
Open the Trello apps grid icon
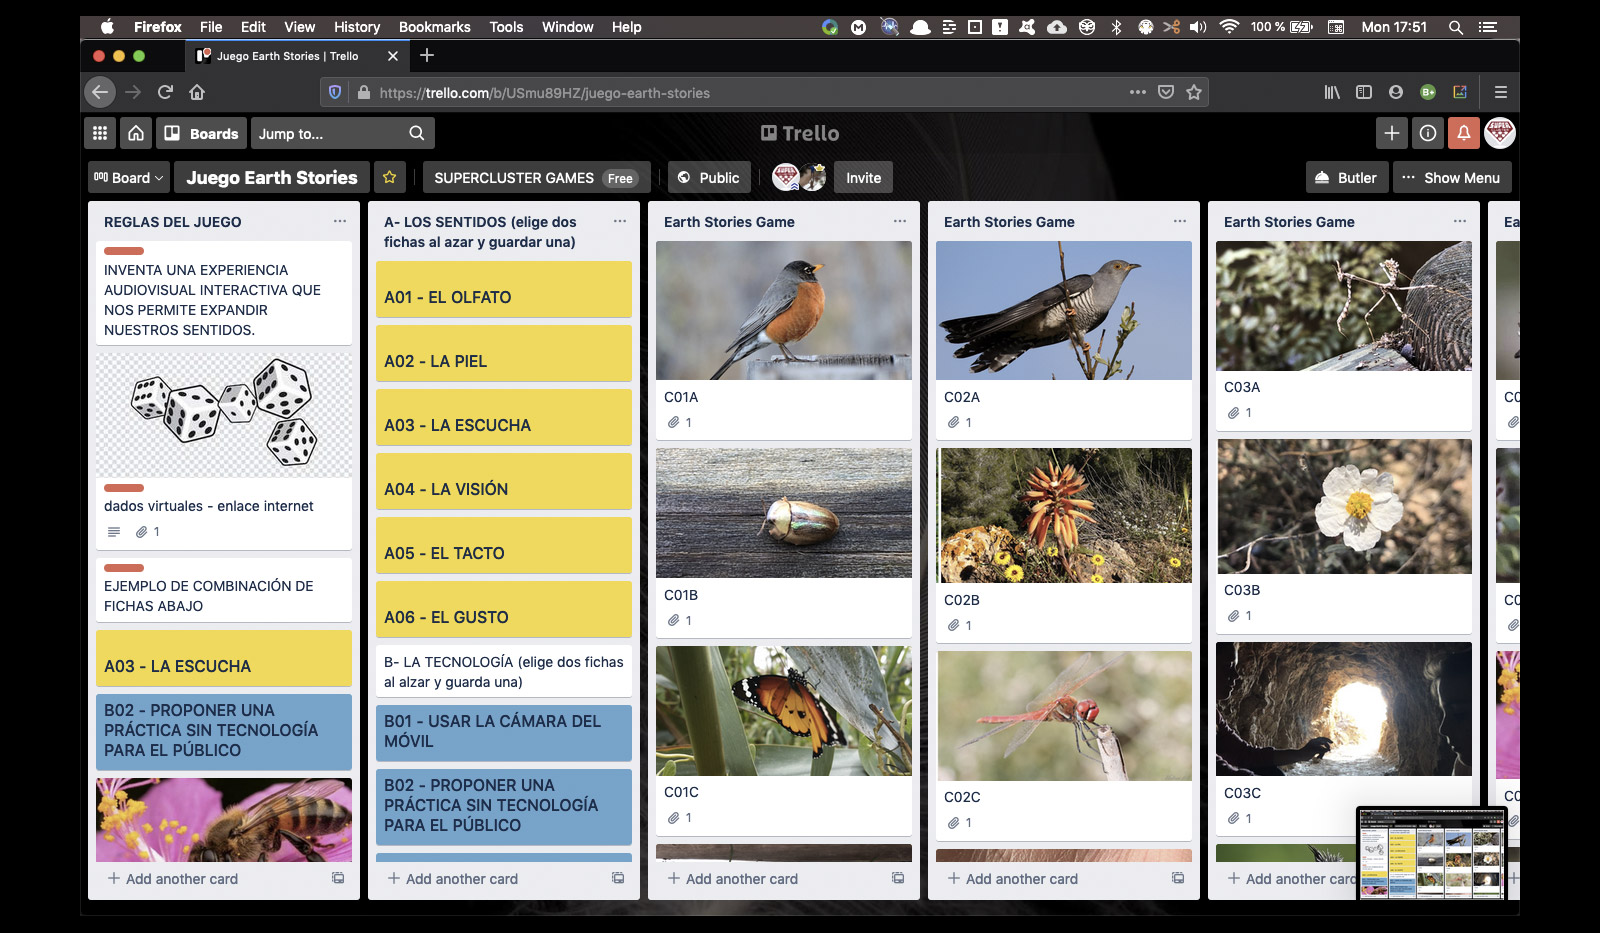pos(100,133)
